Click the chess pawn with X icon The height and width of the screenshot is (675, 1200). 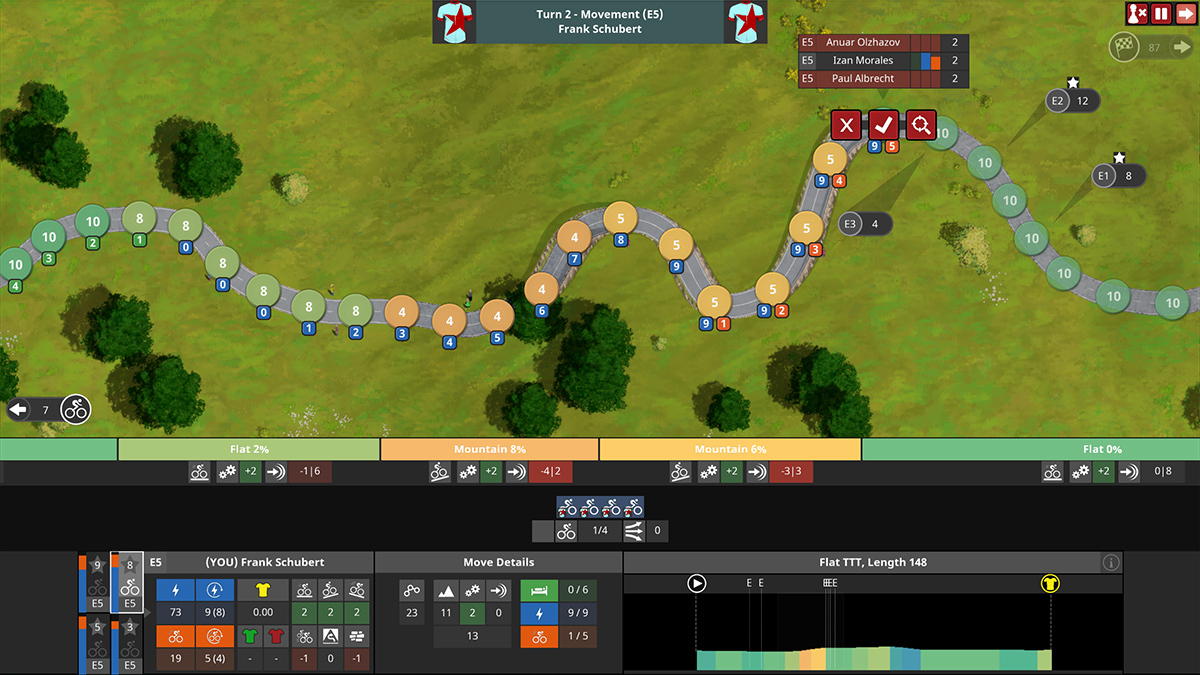tap(1137, 13)
